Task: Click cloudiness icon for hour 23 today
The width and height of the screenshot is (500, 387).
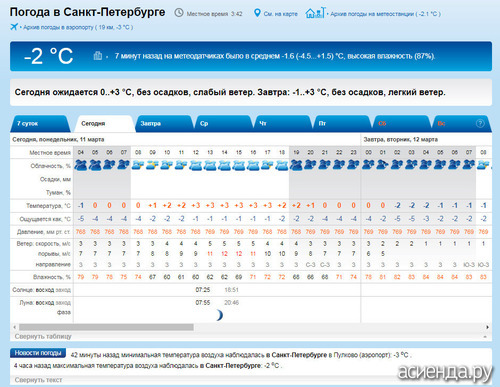Action: point(353,165)
